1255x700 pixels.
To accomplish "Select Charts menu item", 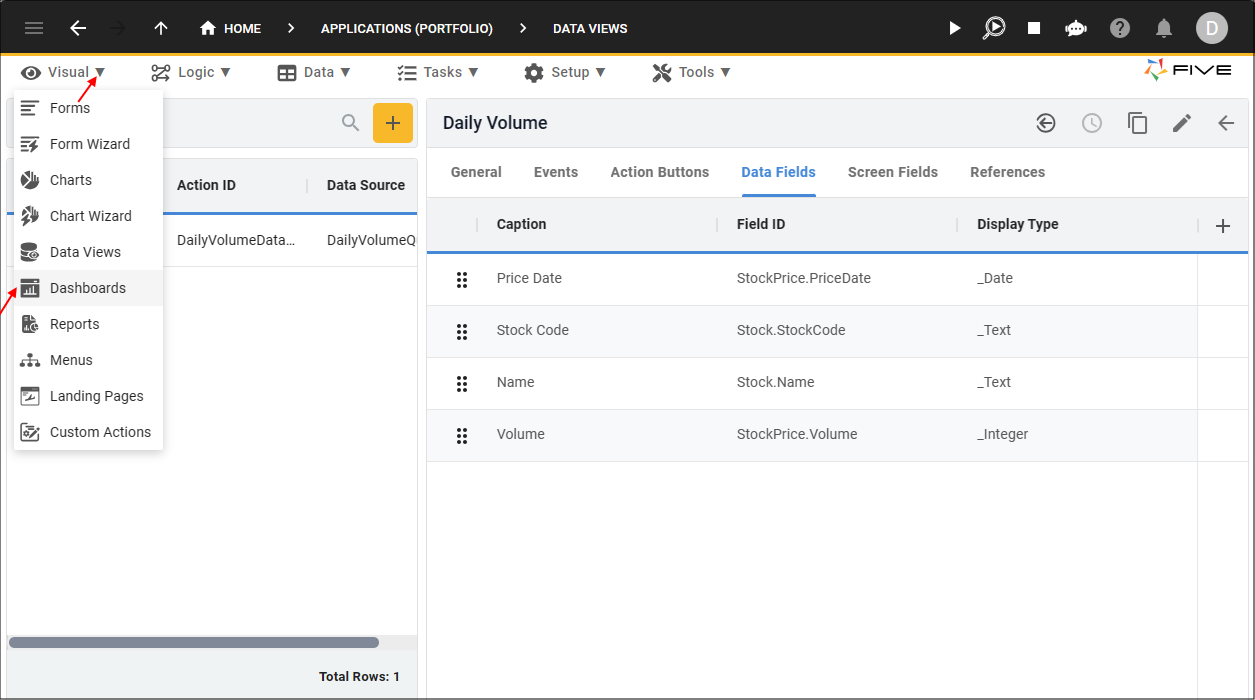I will 88,180.
